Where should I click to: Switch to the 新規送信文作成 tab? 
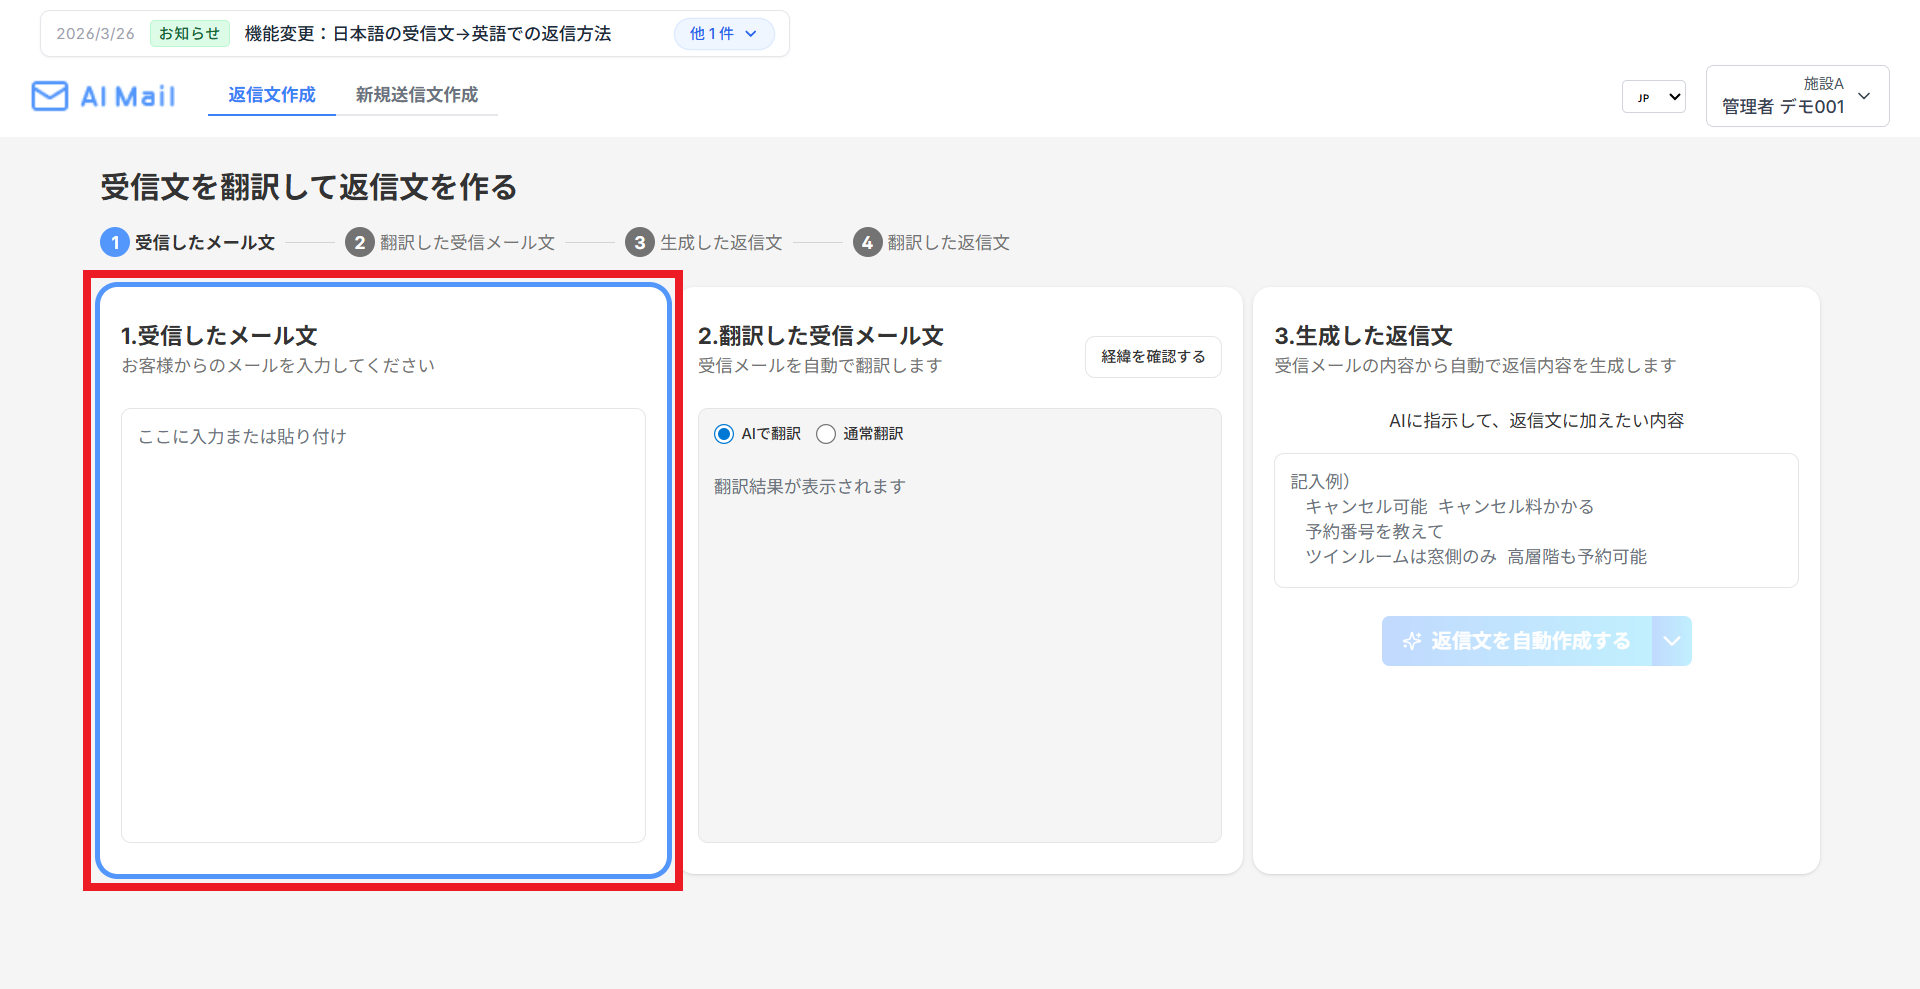pyautogui.click(x=417, y=95)
